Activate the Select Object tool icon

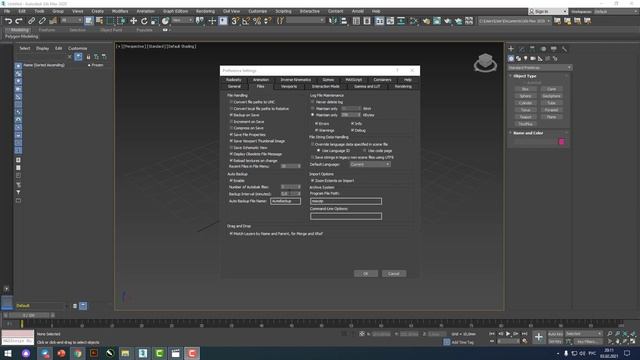click(89, 21)
